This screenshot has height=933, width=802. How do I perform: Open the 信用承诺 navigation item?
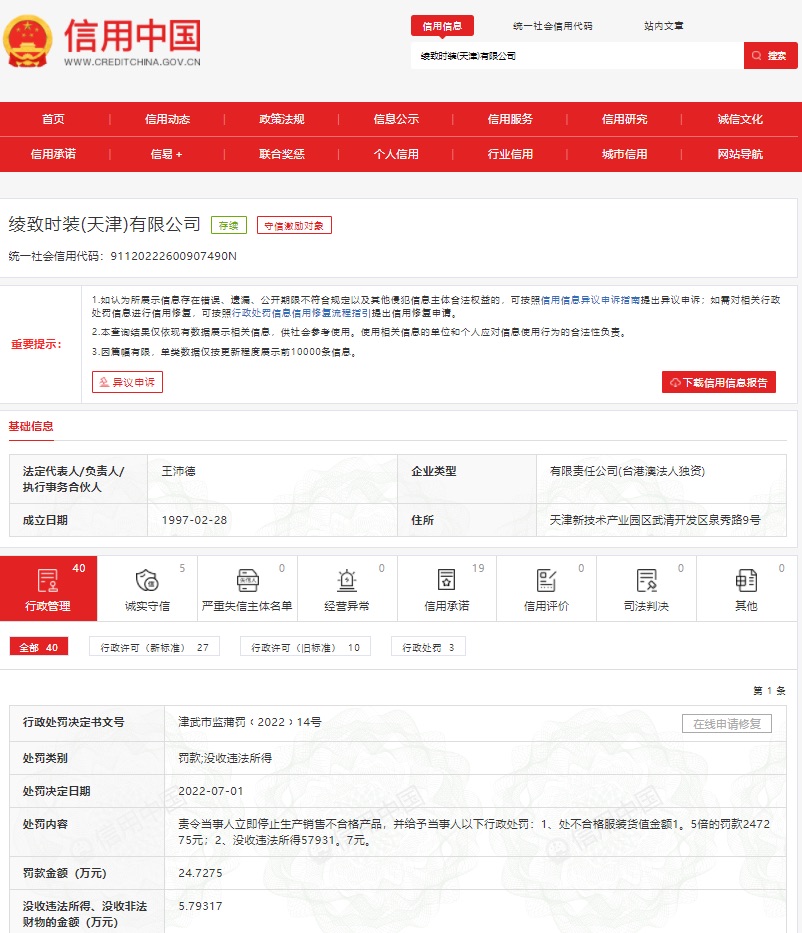(x=53, y=154)
